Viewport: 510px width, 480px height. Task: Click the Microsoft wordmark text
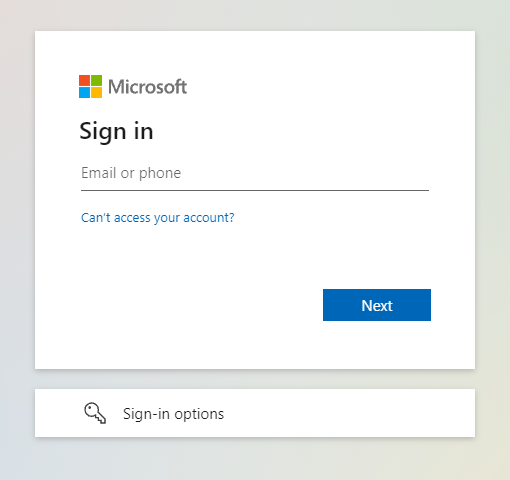[147, 87]
